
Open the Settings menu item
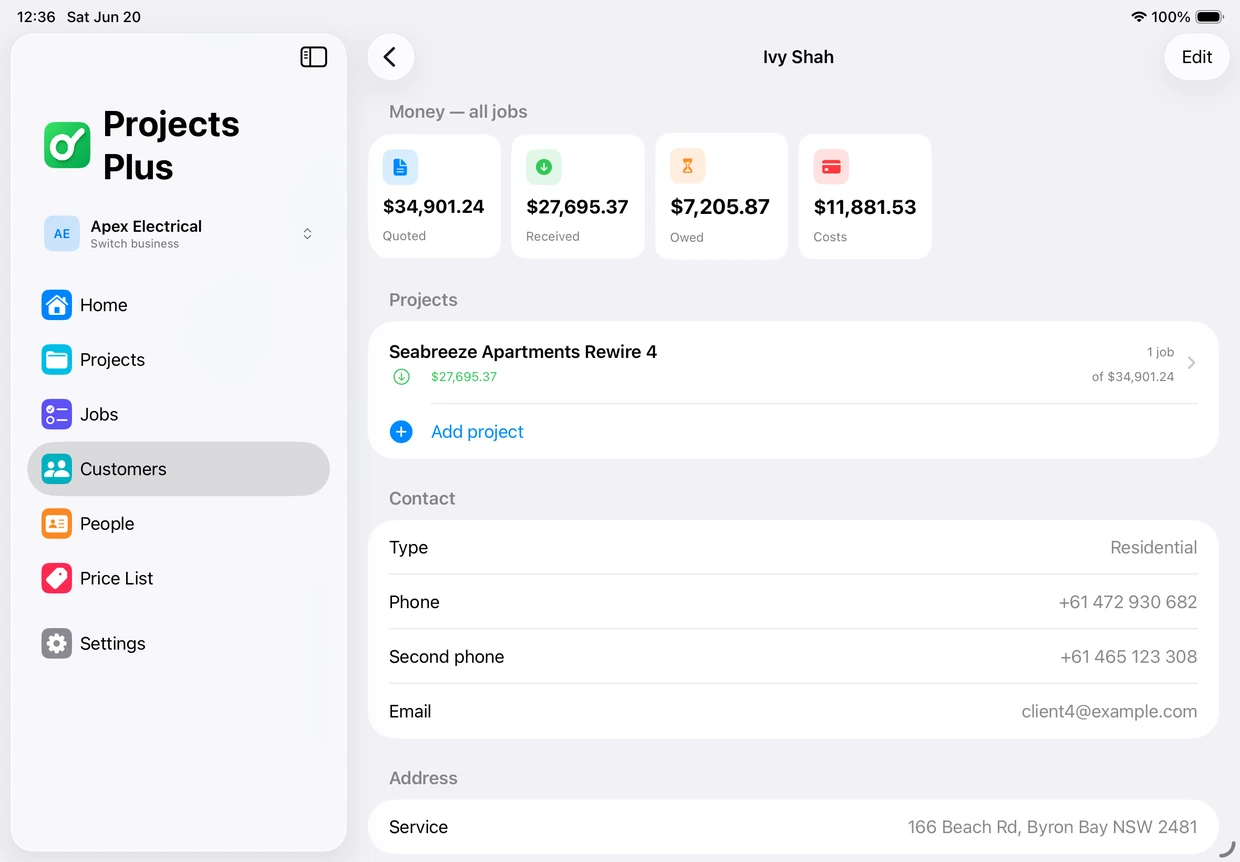[178, 643]
